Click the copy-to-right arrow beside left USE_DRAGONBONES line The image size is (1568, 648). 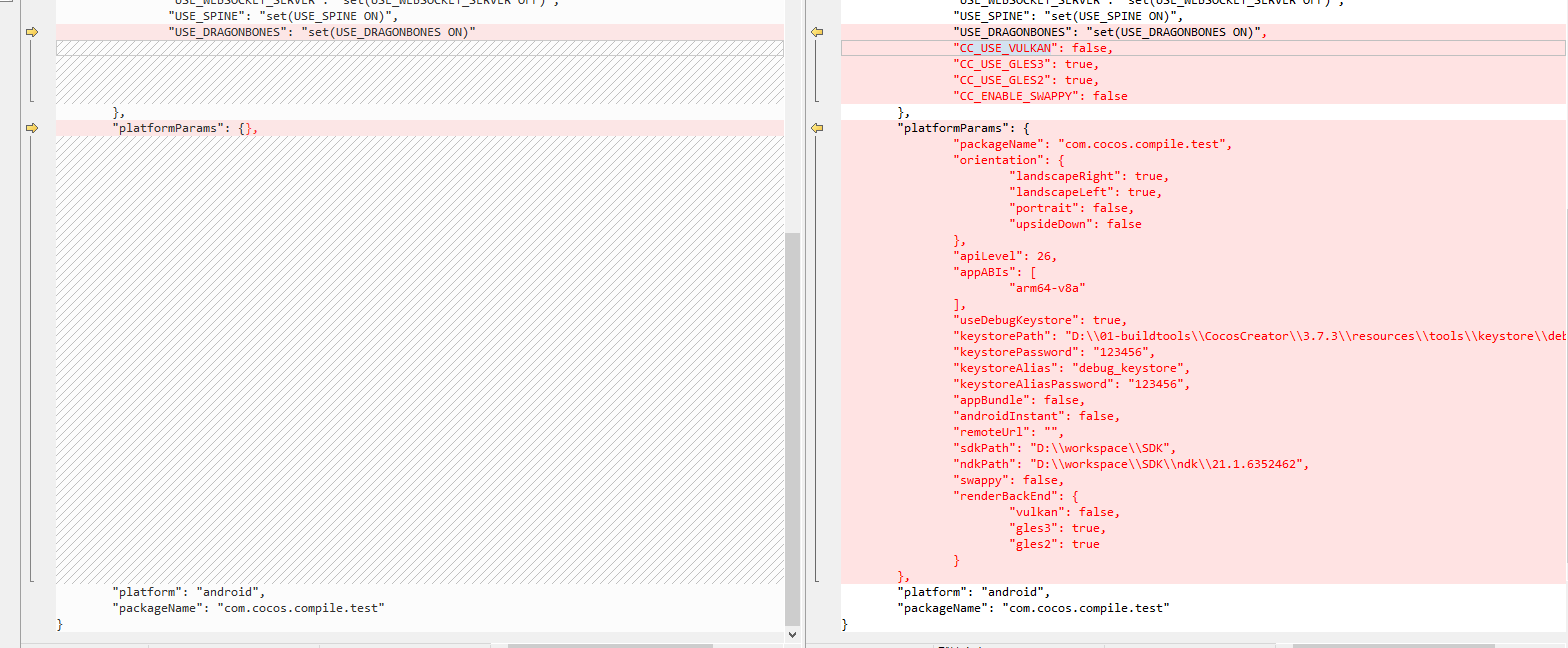pos(31,32)
